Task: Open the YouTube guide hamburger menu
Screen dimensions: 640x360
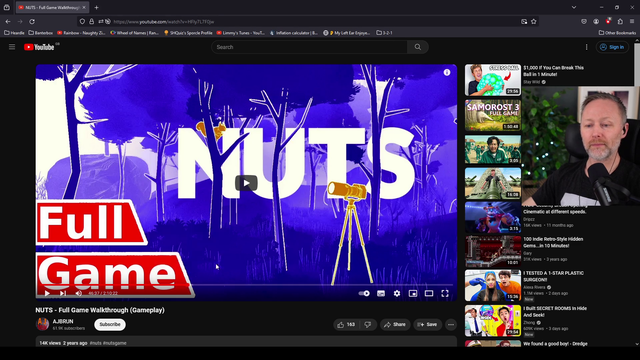Action: [x=12, y=47]
